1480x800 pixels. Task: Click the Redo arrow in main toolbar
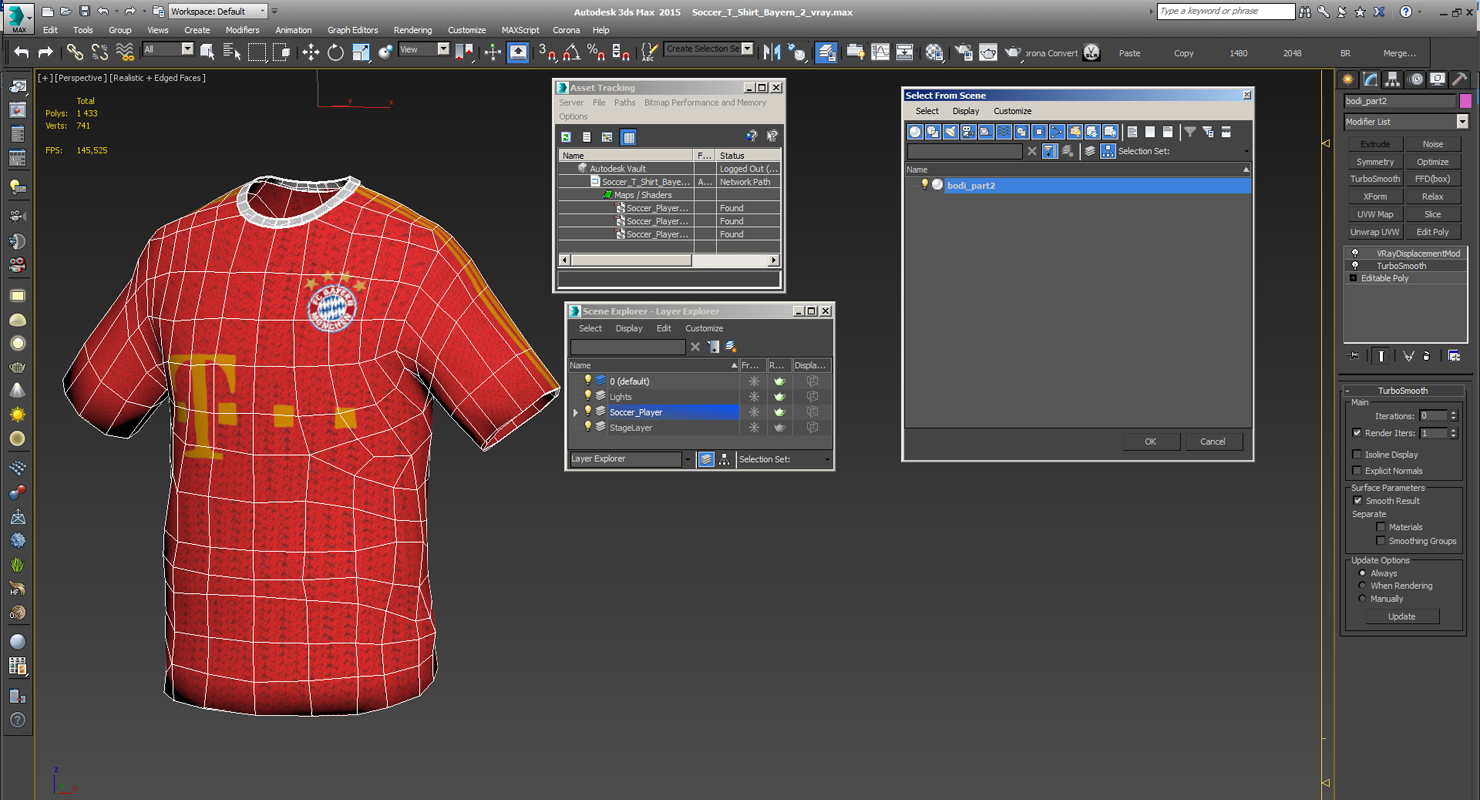pos(45,52)
